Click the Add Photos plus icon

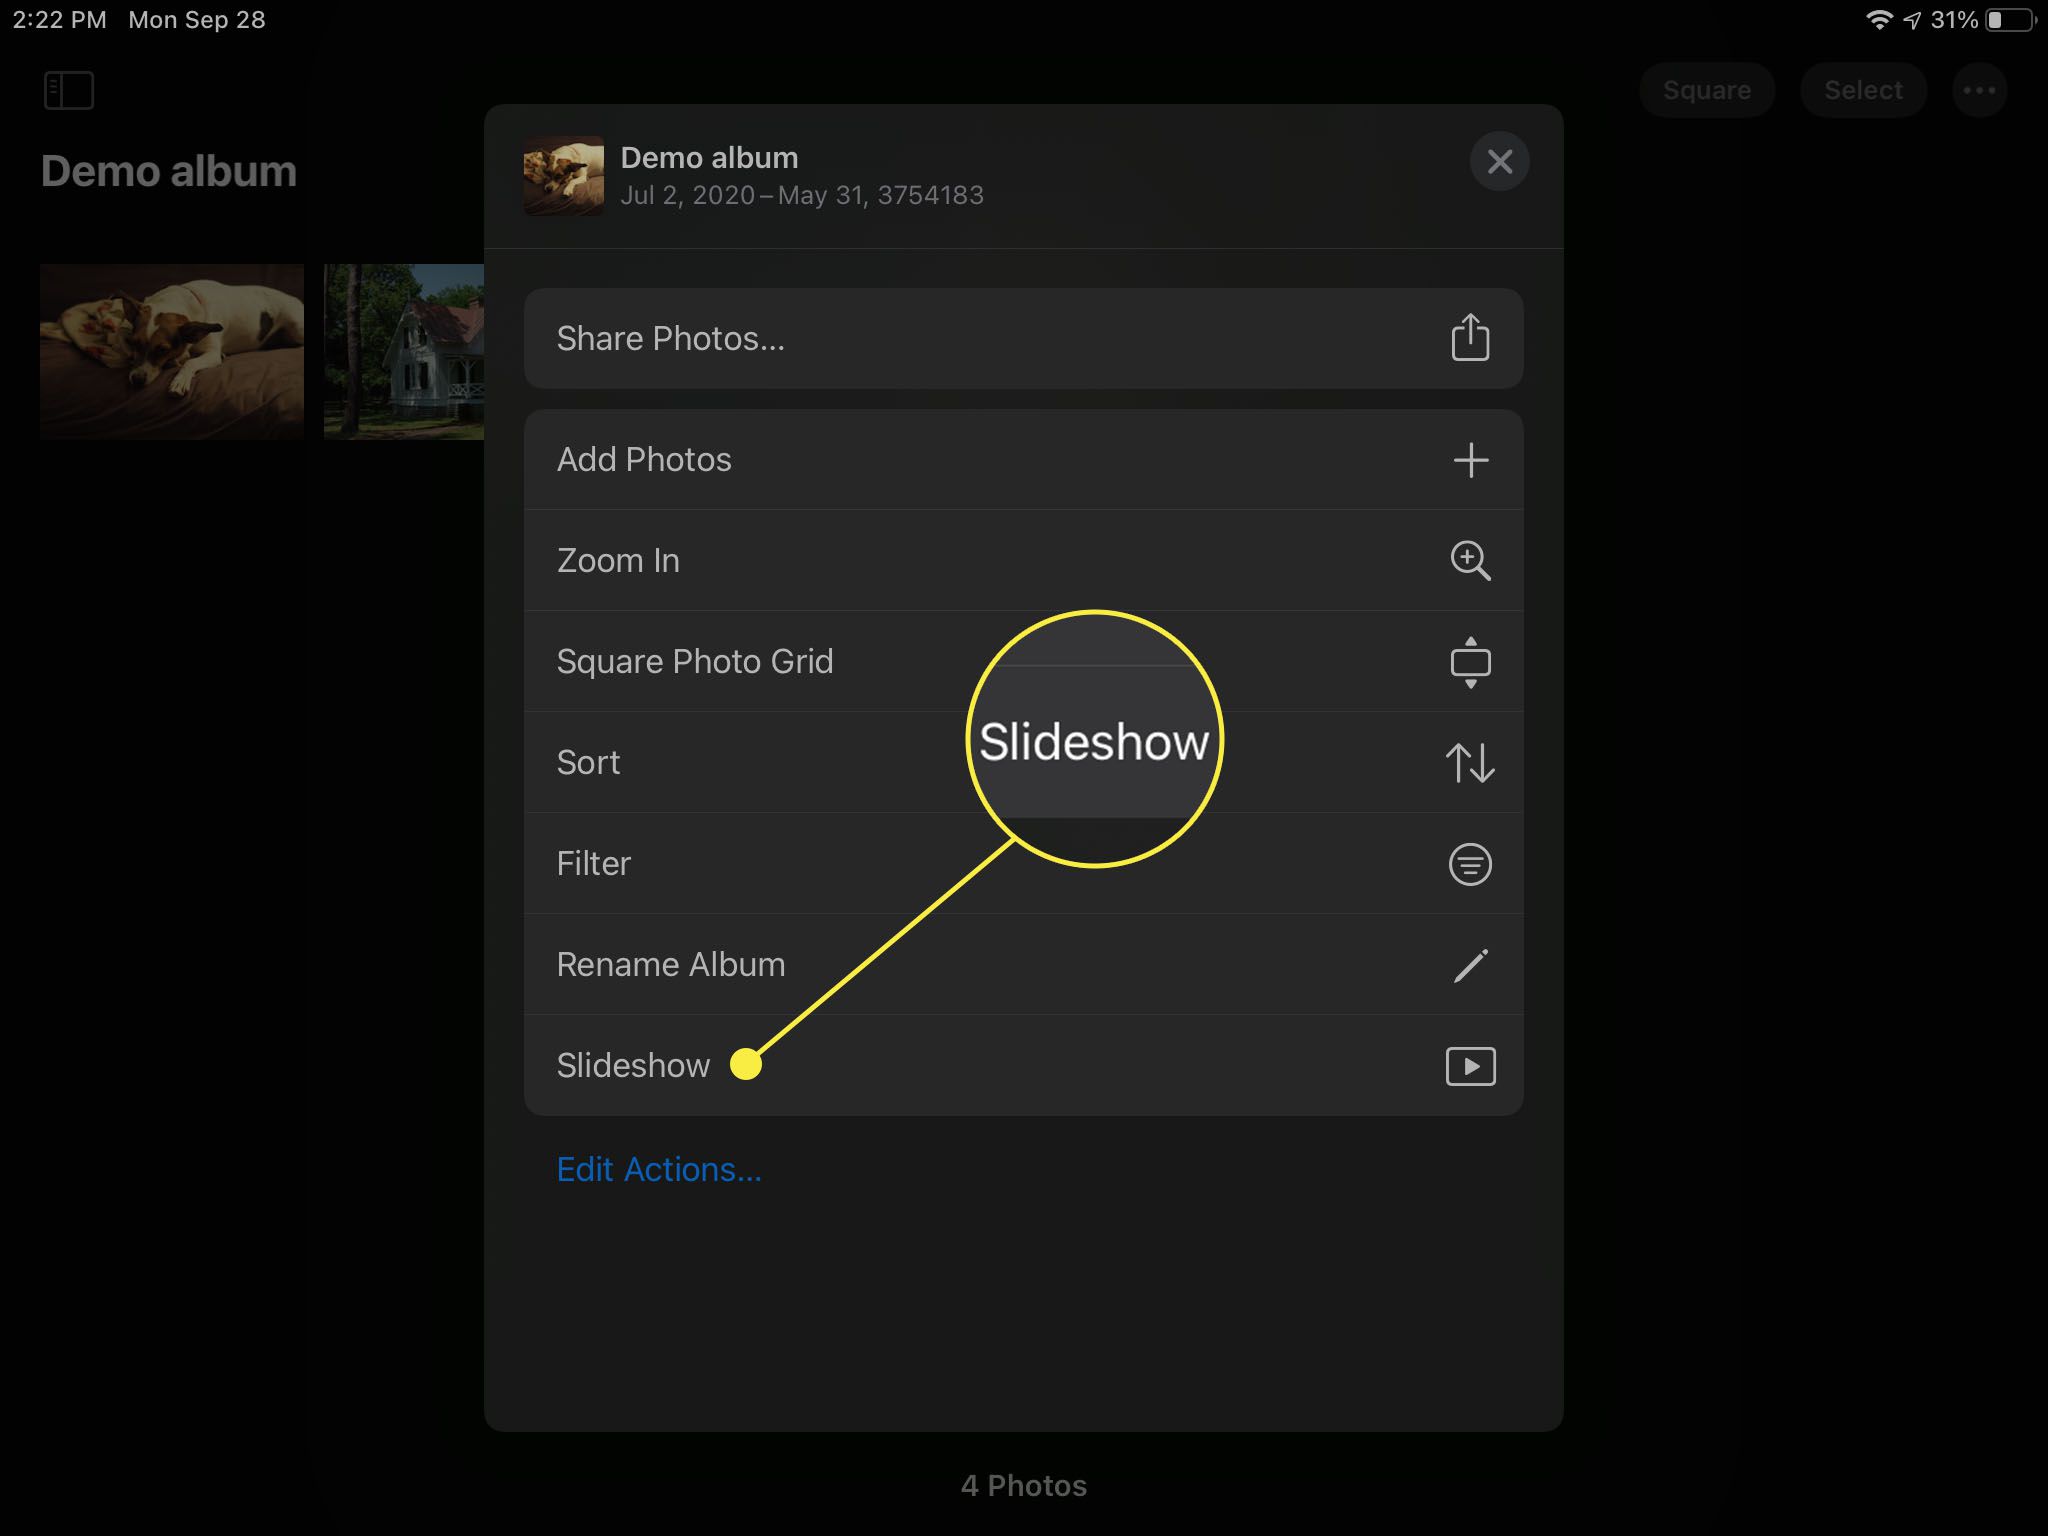click(x=1471, y=460)
